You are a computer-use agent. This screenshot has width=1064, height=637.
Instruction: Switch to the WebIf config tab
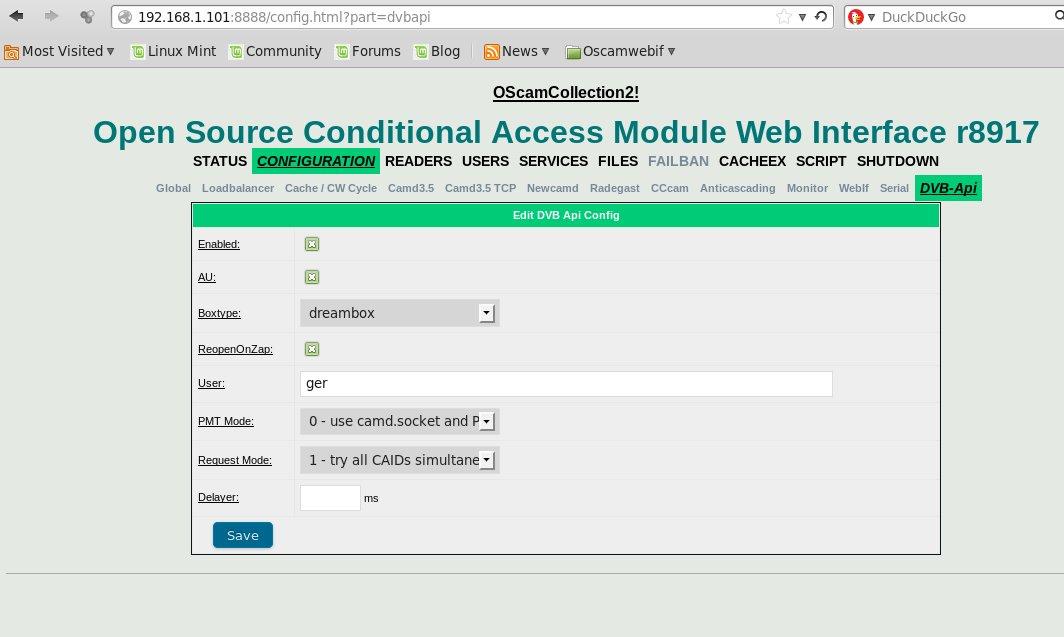[853, 189]
